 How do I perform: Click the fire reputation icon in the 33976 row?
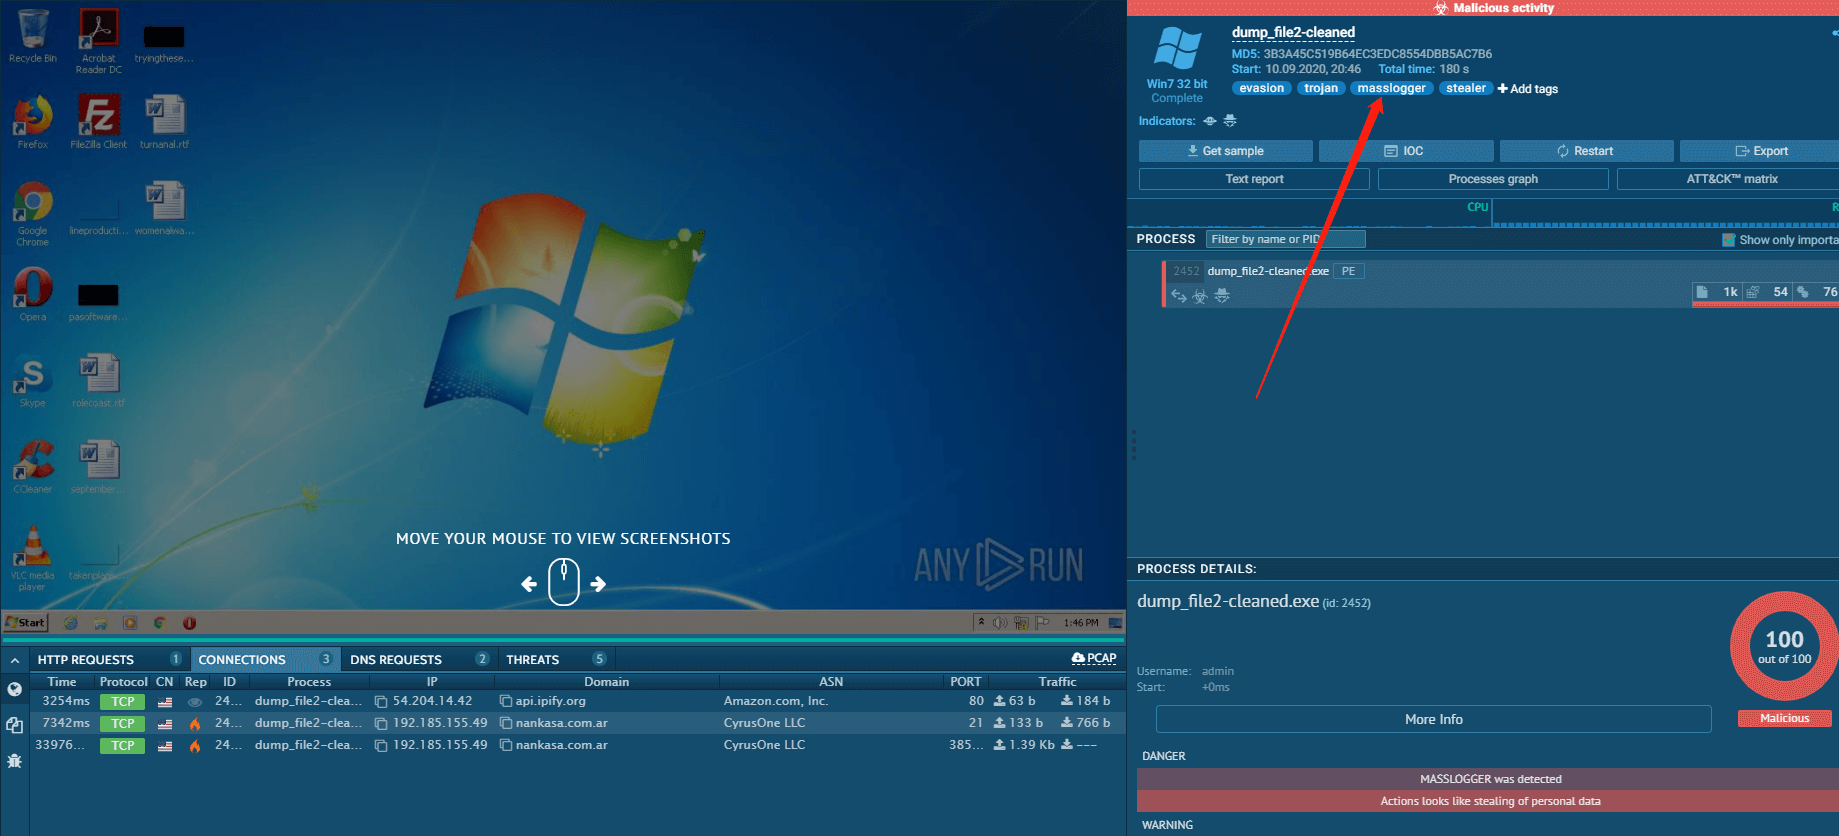[195, 746]
